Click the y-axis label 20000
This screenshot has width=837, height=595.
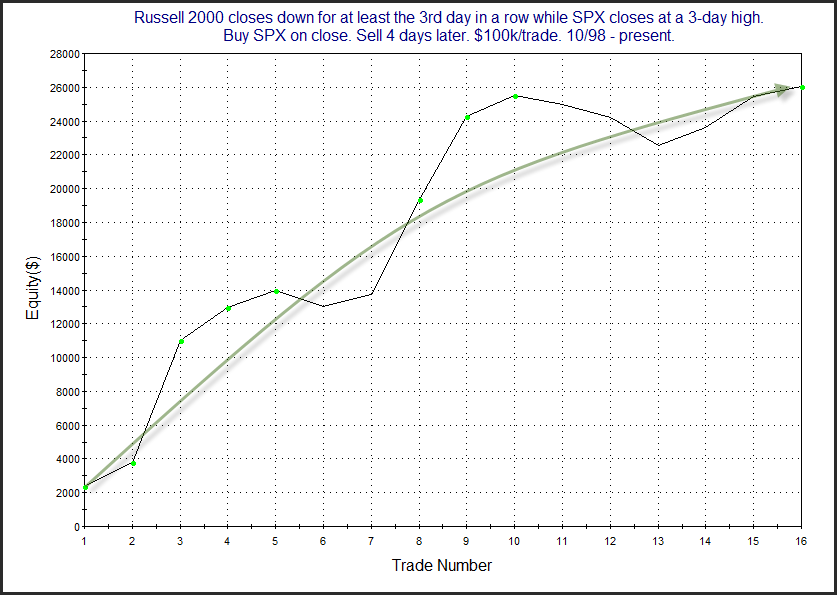pos(64,189)
